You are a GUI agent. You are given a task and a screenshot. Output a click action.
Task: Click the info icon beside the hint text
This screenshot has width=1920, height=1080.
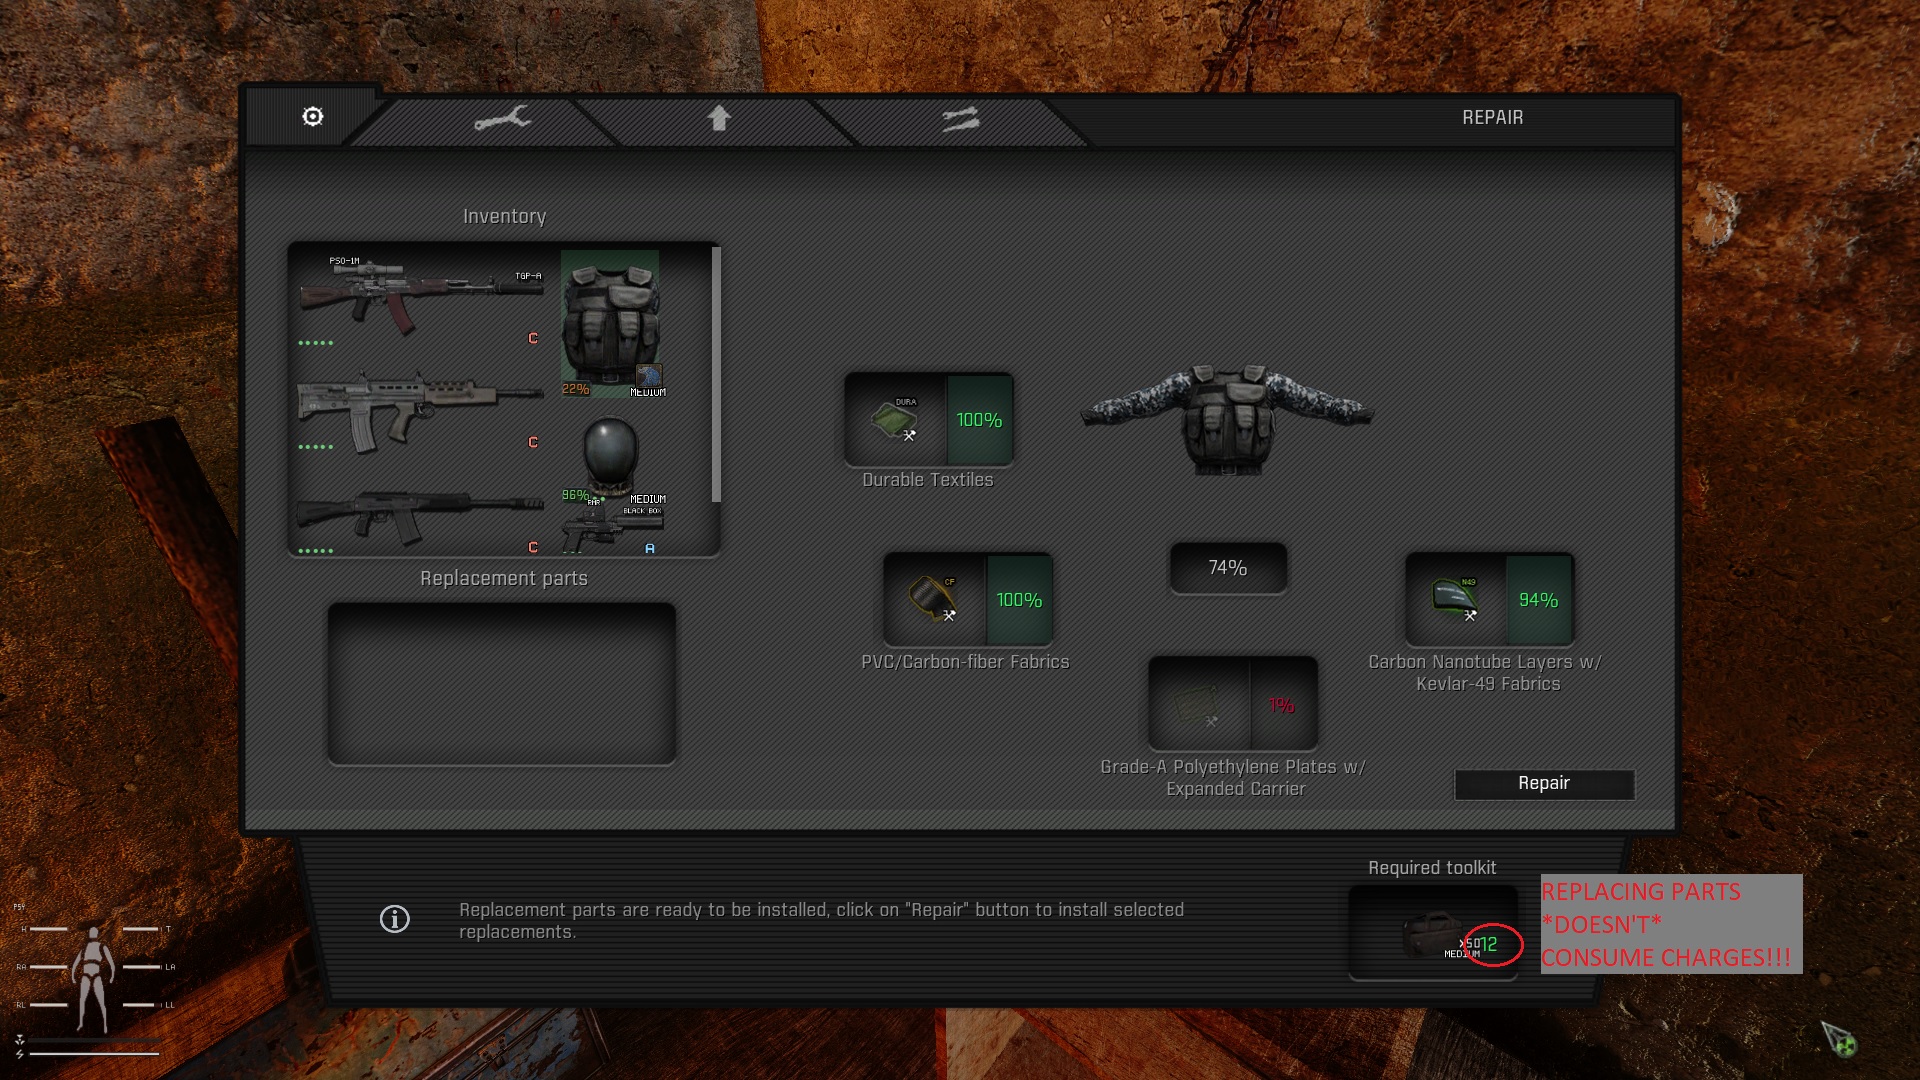click(x=395, y=919)
